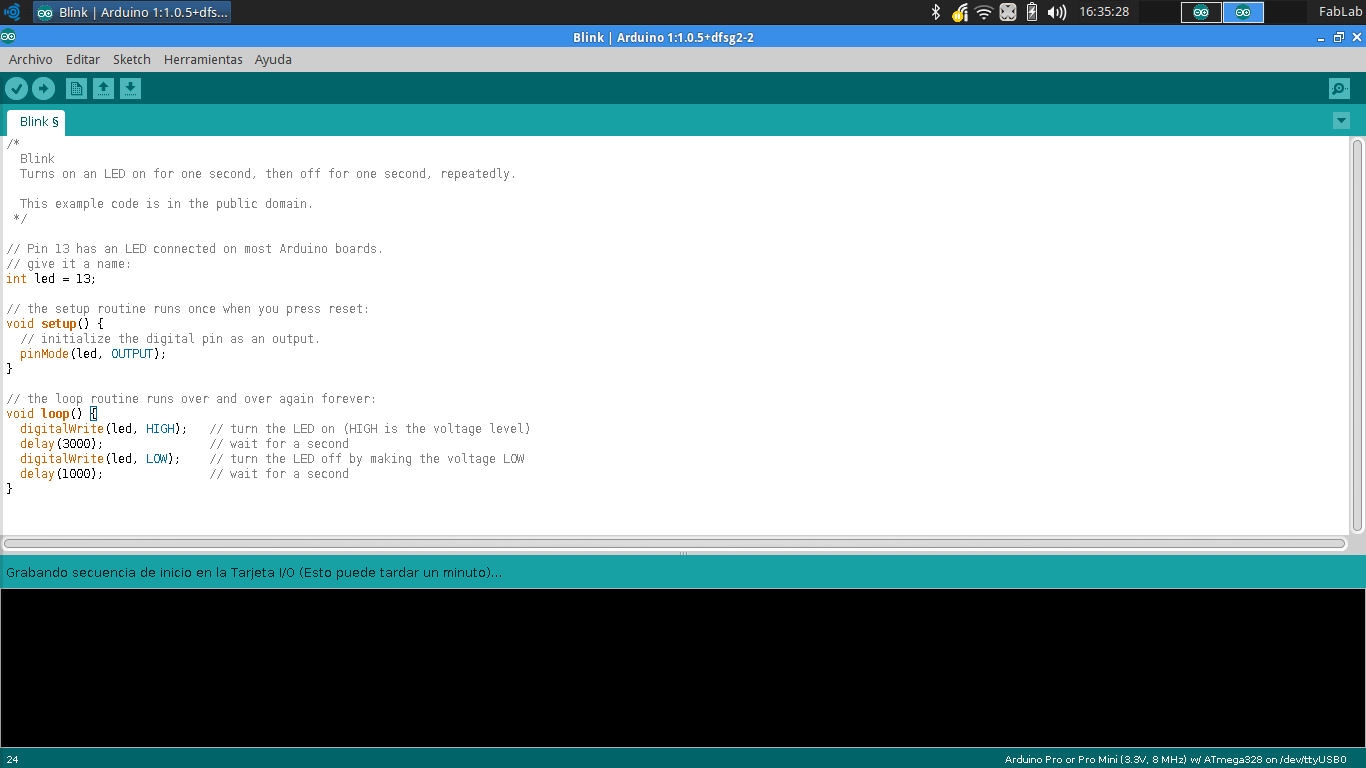Save the sketch with the Save (down arrow) icon
Screen dimensions: 1366x768
tap(130, 89)
